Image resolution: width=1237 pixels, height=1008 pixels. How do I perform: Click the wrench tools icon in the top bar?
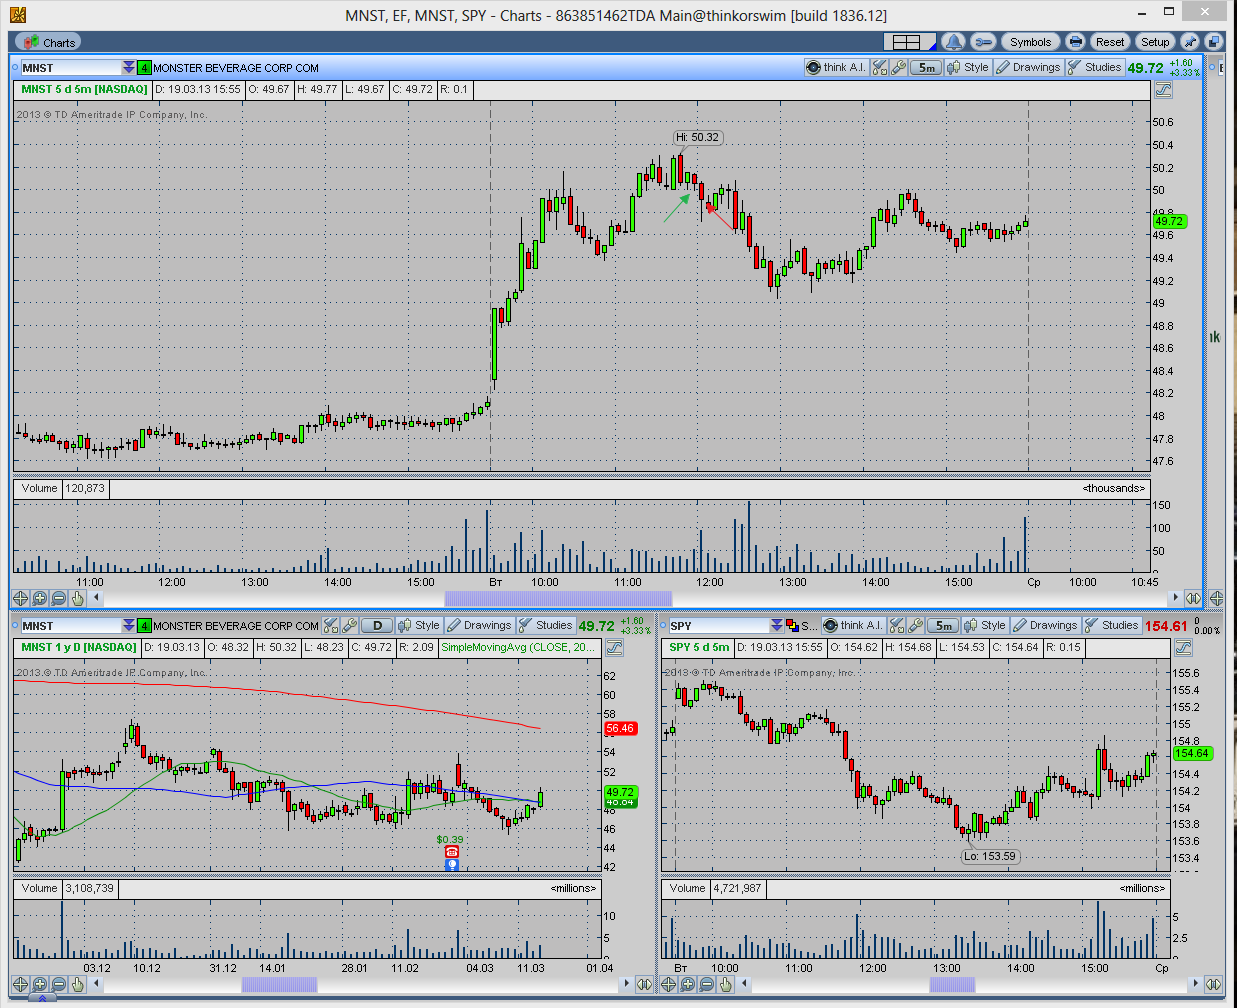[x=984, y=42]
